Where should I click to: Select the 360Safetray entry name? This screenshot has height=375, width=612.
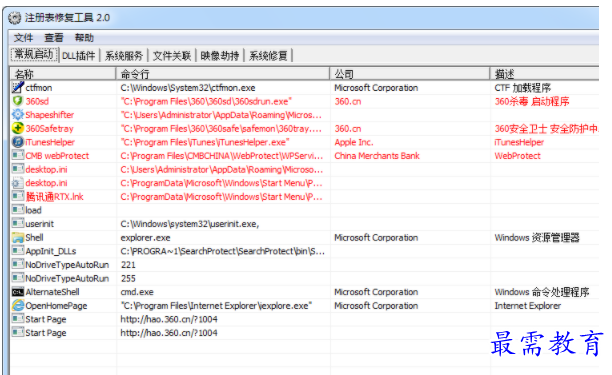point(49,128)
